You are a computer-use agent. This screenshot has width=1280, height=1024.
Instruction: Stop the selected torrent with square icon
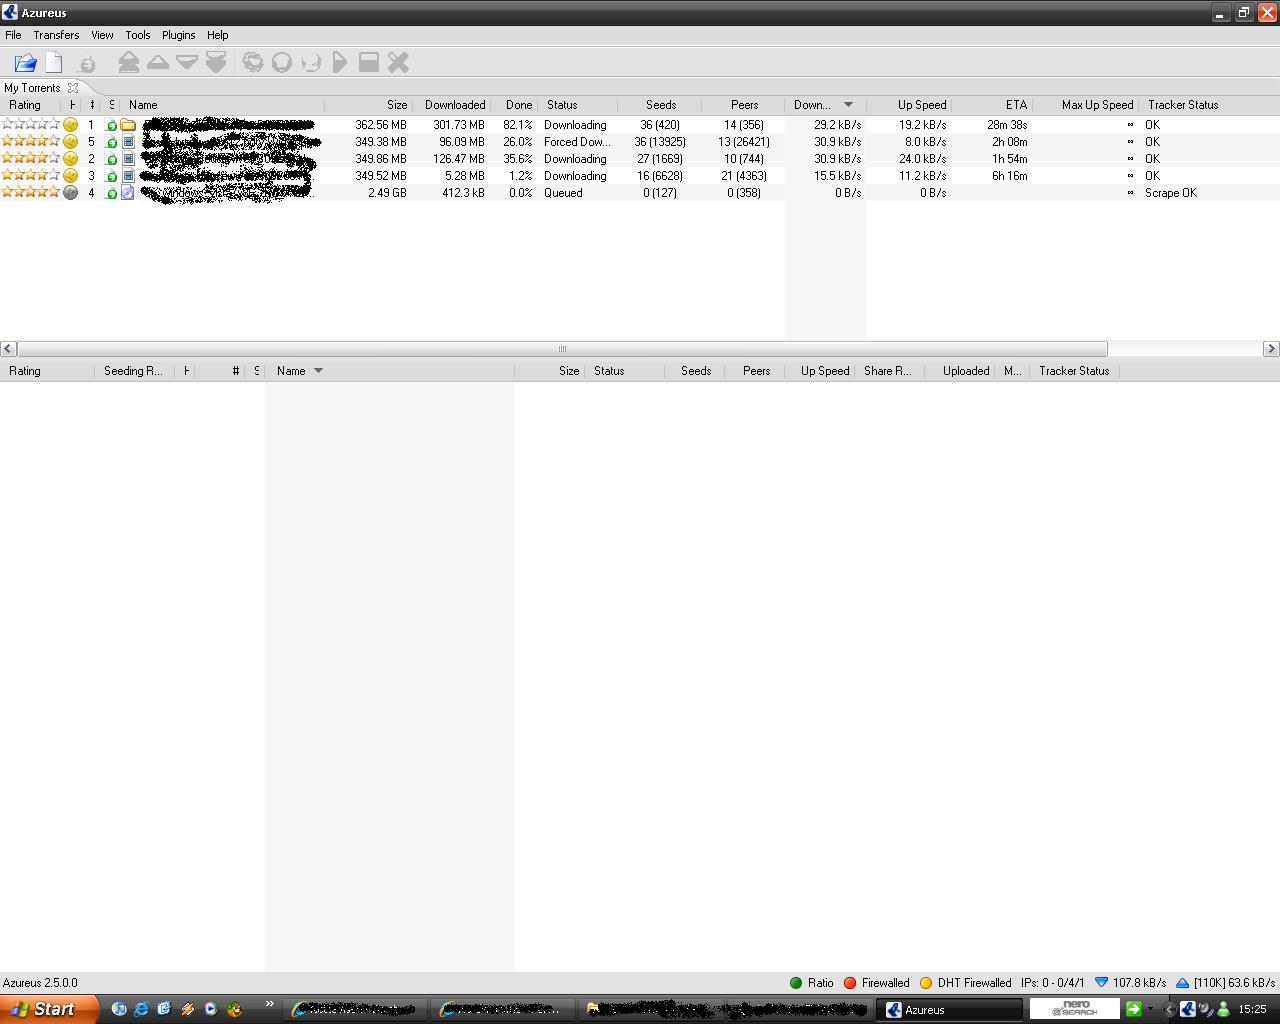(369, 63)
